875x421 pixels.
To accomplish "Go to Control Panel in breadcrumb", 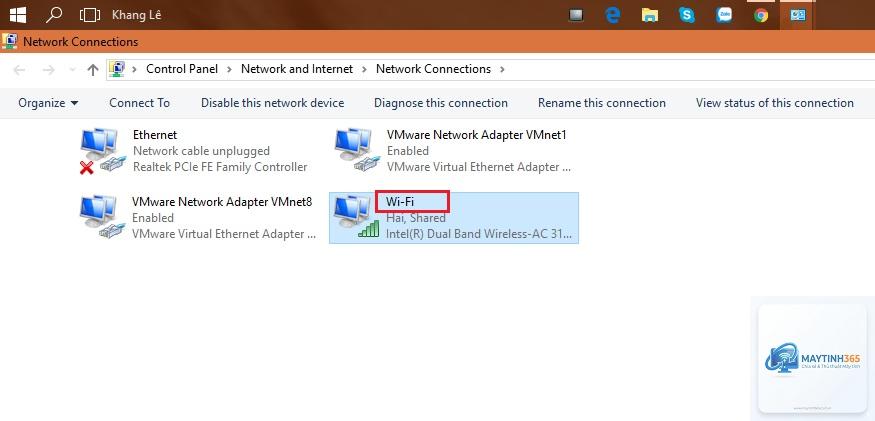I will [x=182, y=69].
